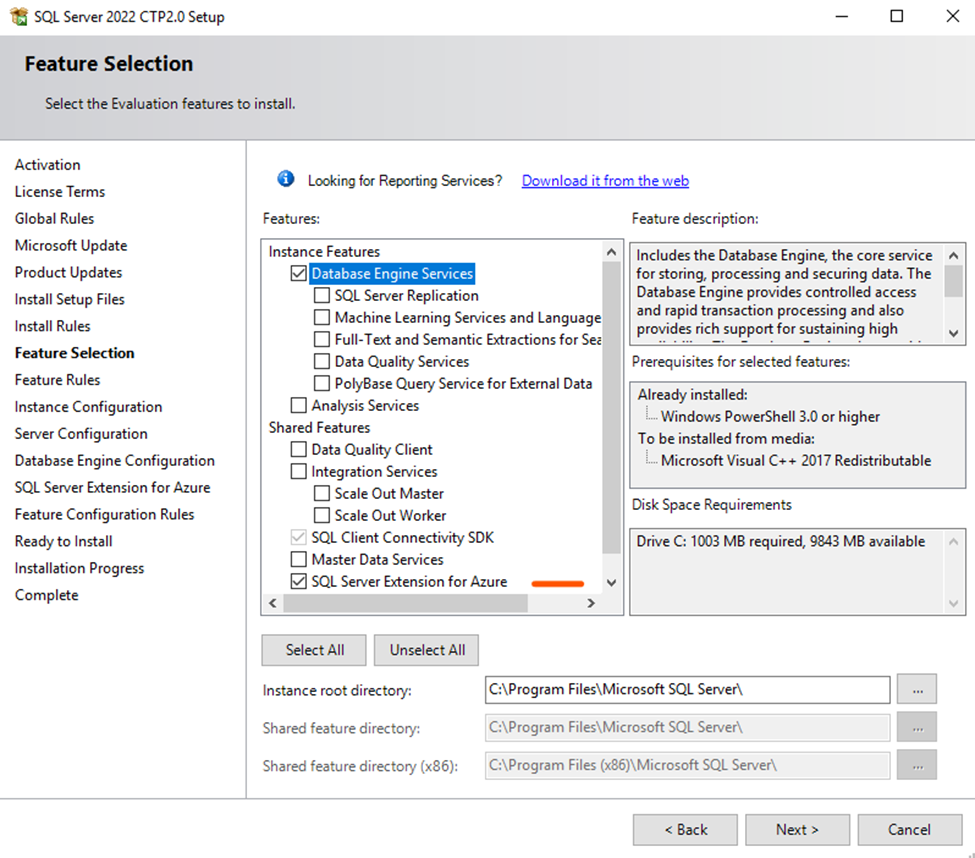The height and width of the screenshot is (858, 975).
Task: Click Microsoft Visual C++ 2017 Redistributable entry
Action: tap(796, 461)
